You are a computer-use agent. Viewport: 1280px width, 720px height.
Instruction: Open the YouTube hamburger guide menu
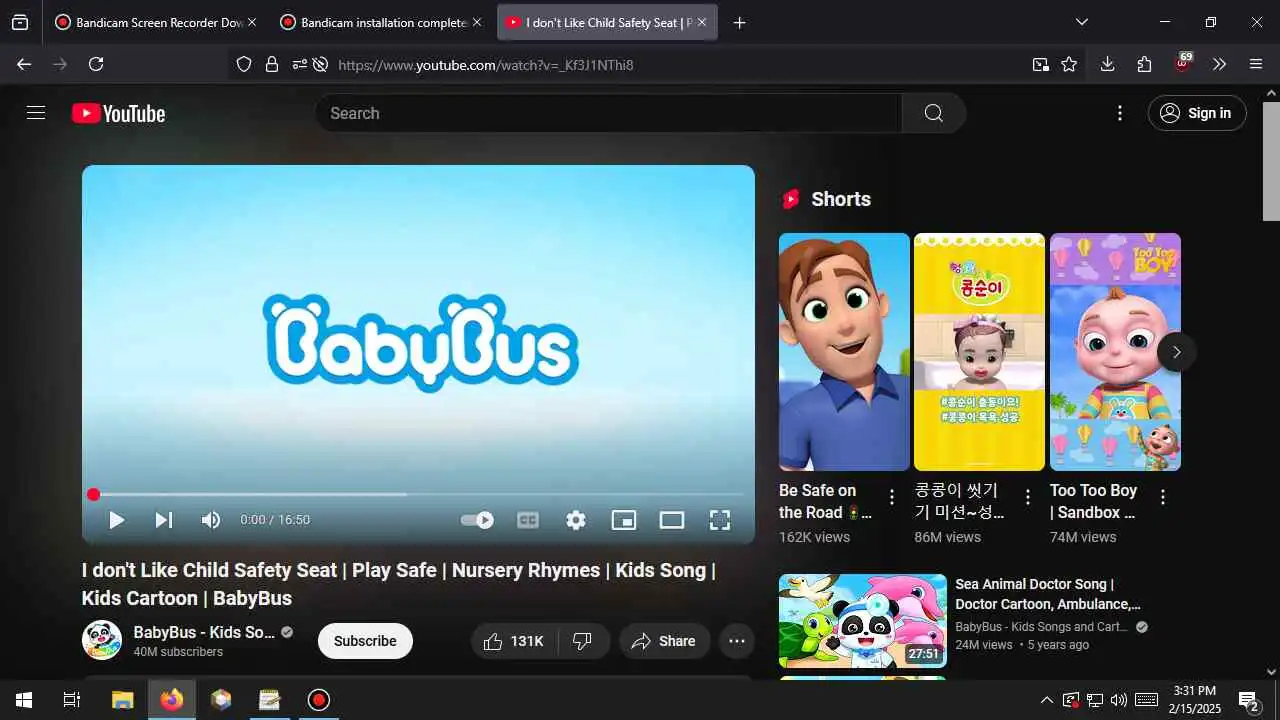pyautogui.click(x=36, y=113)
